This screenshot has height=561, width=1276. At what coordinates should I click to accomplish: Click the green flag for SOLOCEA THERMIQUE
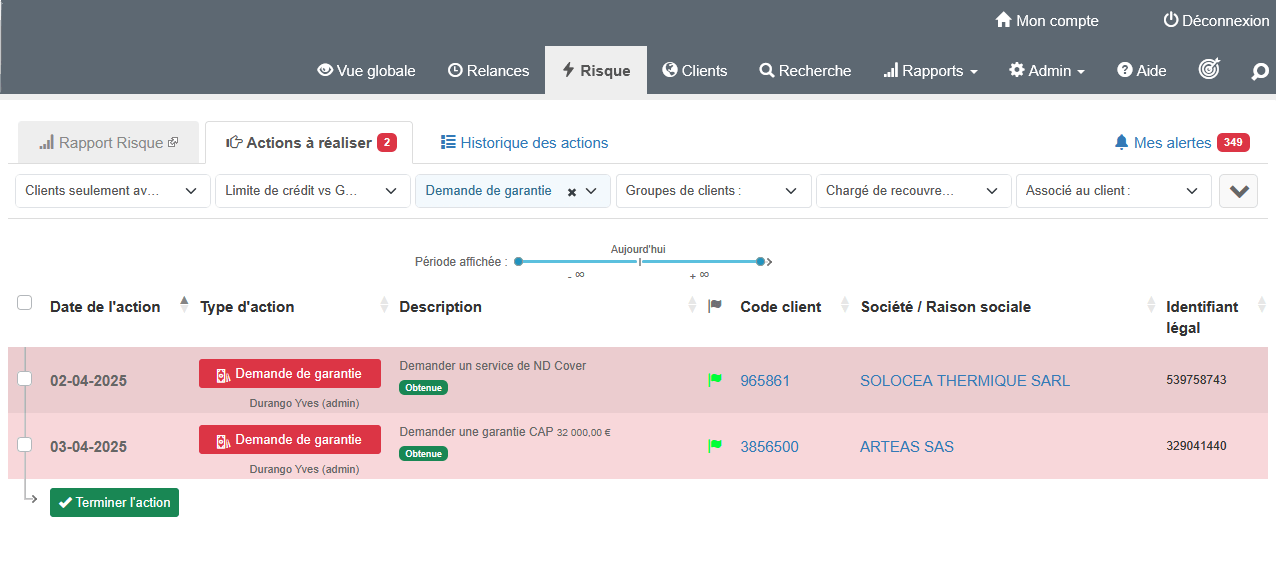tap(715, 380)
